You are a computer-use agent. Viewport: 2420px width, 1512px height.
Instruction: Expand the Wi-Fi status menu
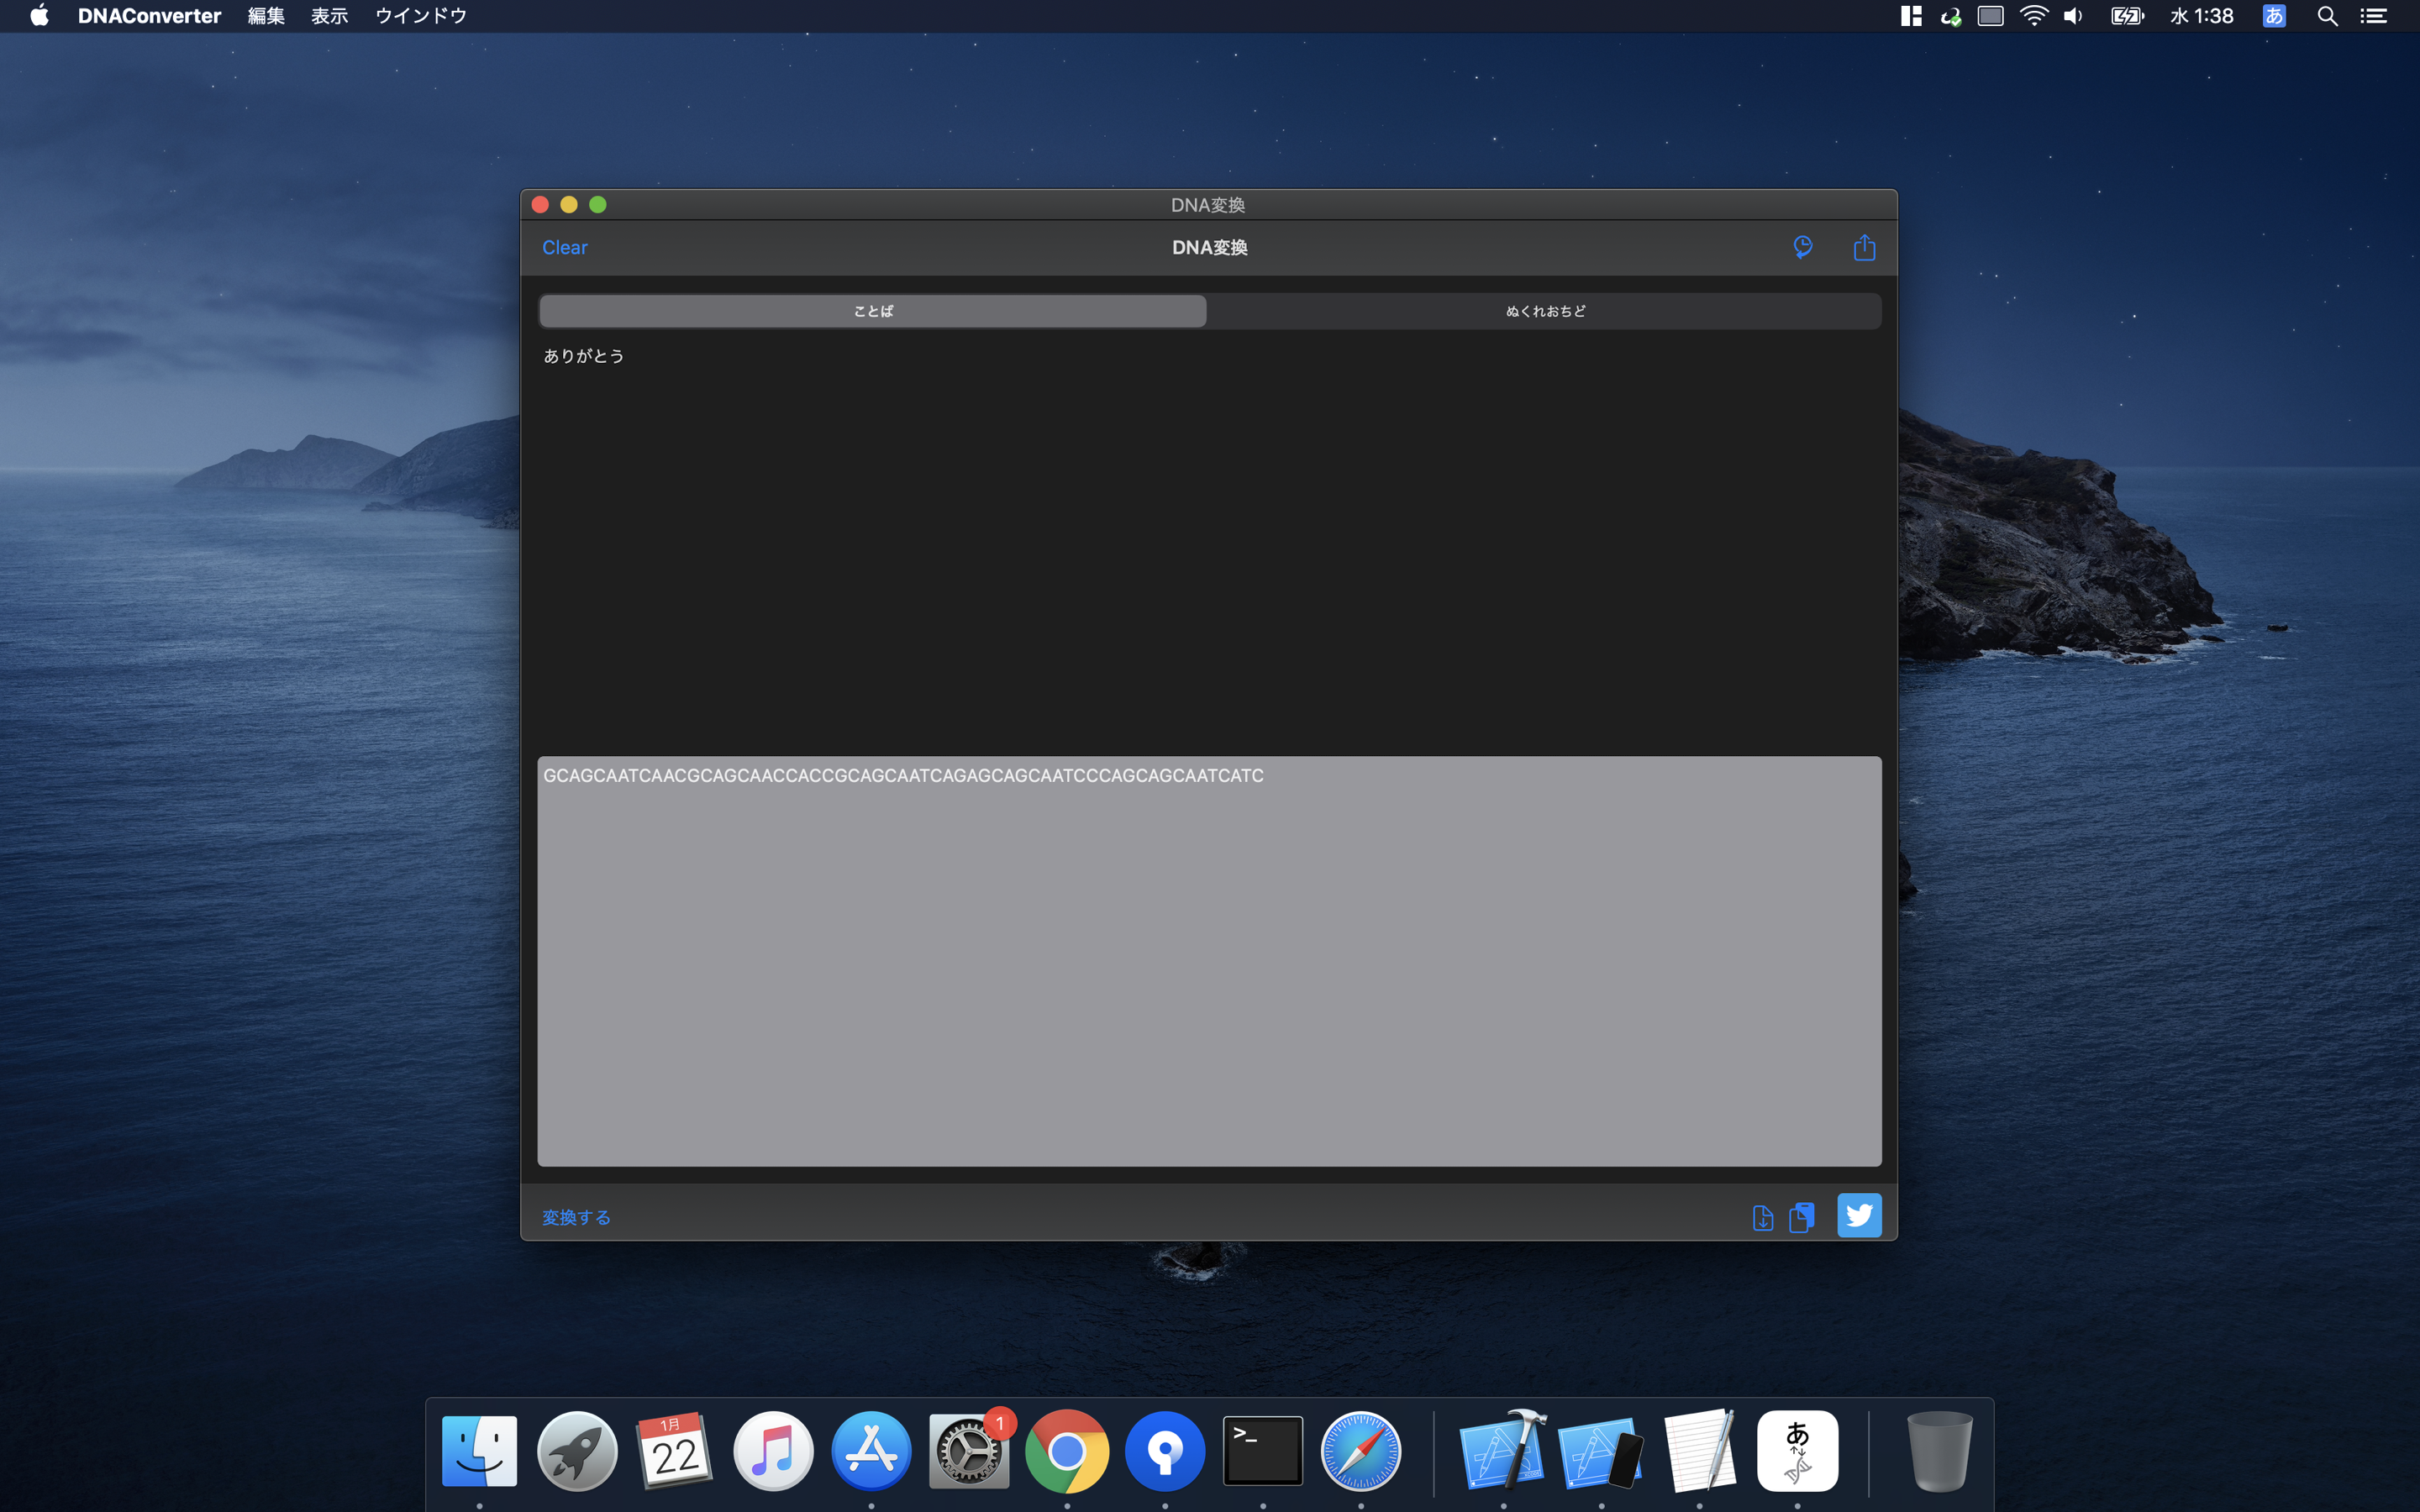(x=2033, y=16)
